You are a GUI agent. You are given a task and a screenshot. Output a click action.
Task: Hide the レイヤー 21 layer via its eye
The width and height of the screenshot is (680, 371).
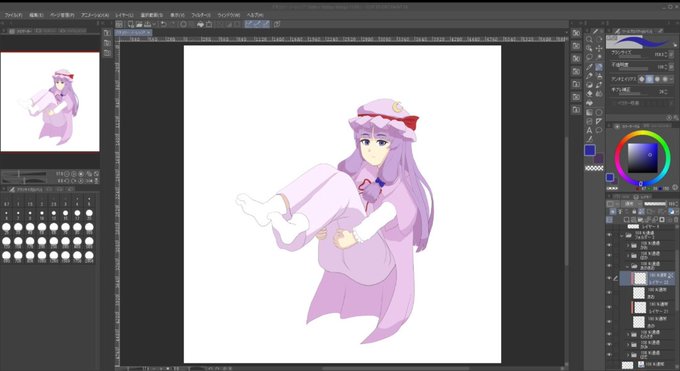(x=609, y=307)
